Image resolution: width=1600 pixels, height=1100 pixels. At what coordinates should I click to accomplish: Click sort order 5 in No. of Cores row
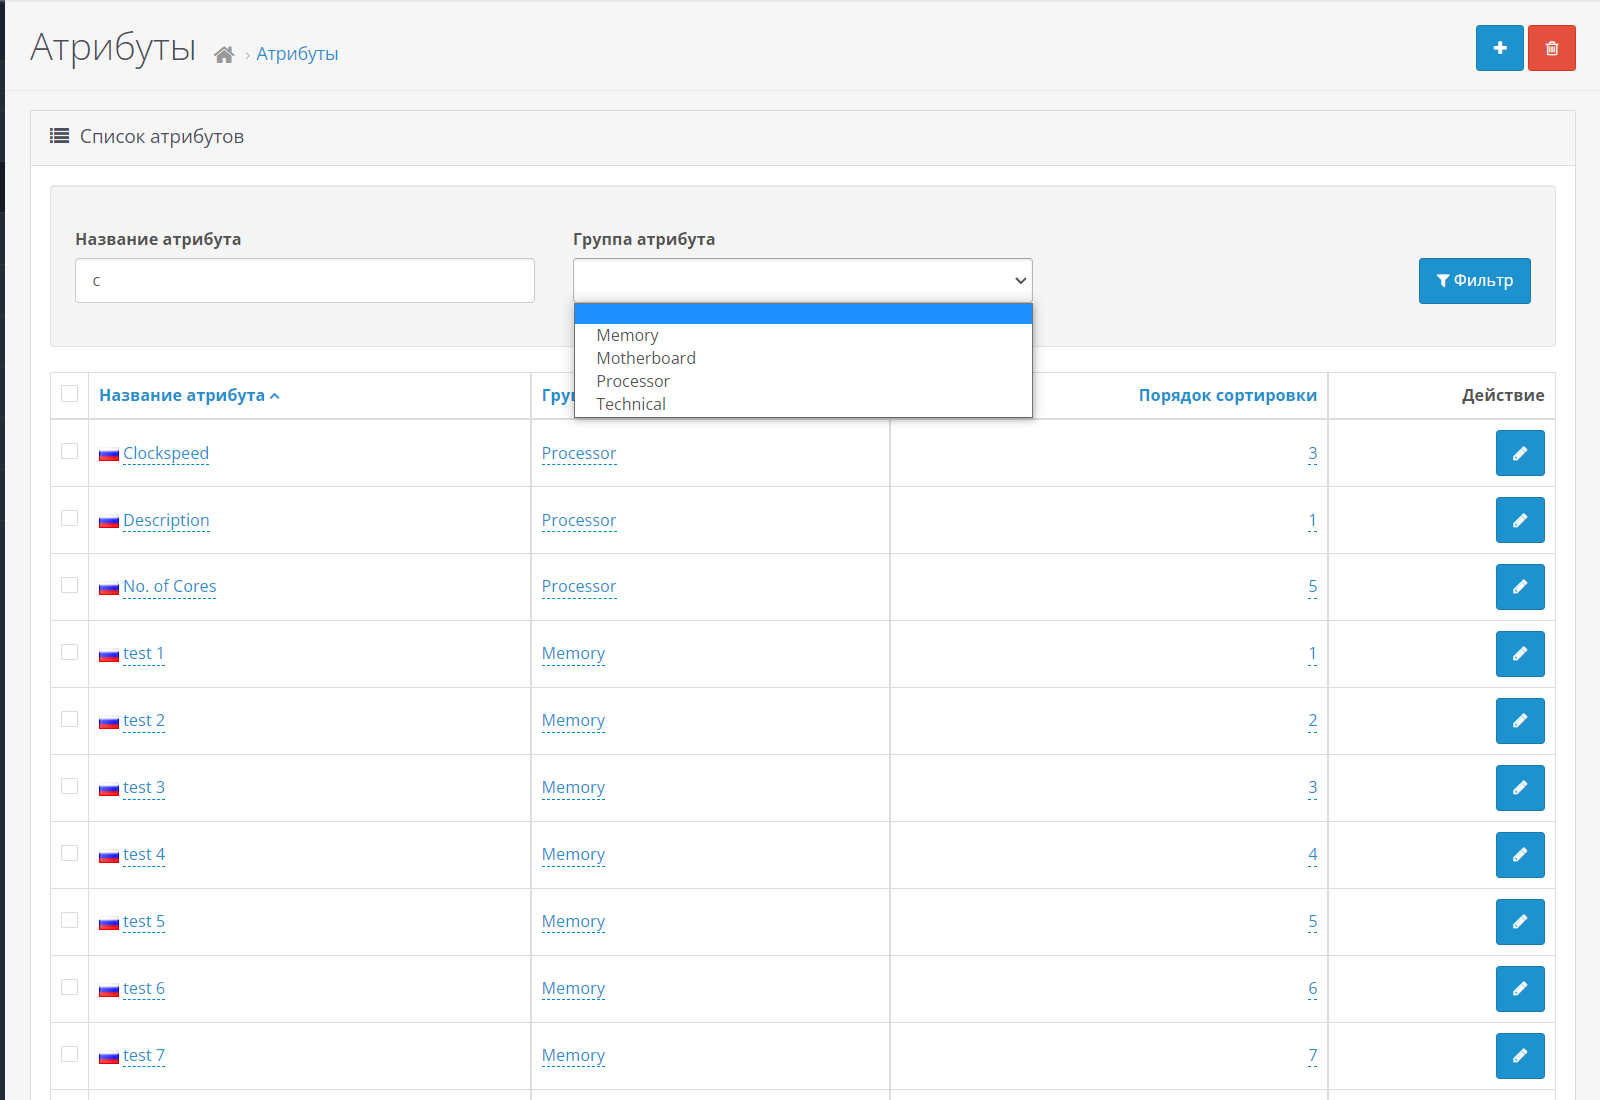pyautogui.click(x=1312, y=586)
